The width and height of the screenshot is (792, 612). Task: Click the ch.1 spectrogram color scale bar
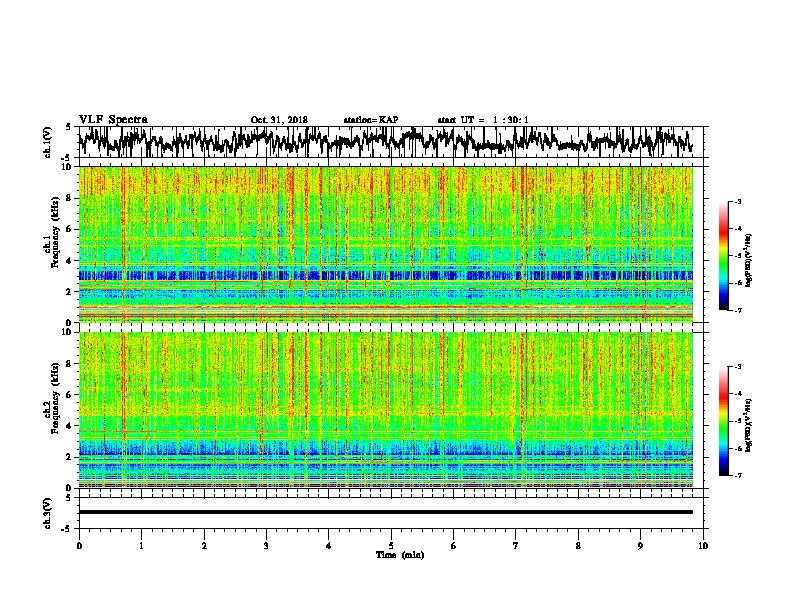(x=723, y=256)
